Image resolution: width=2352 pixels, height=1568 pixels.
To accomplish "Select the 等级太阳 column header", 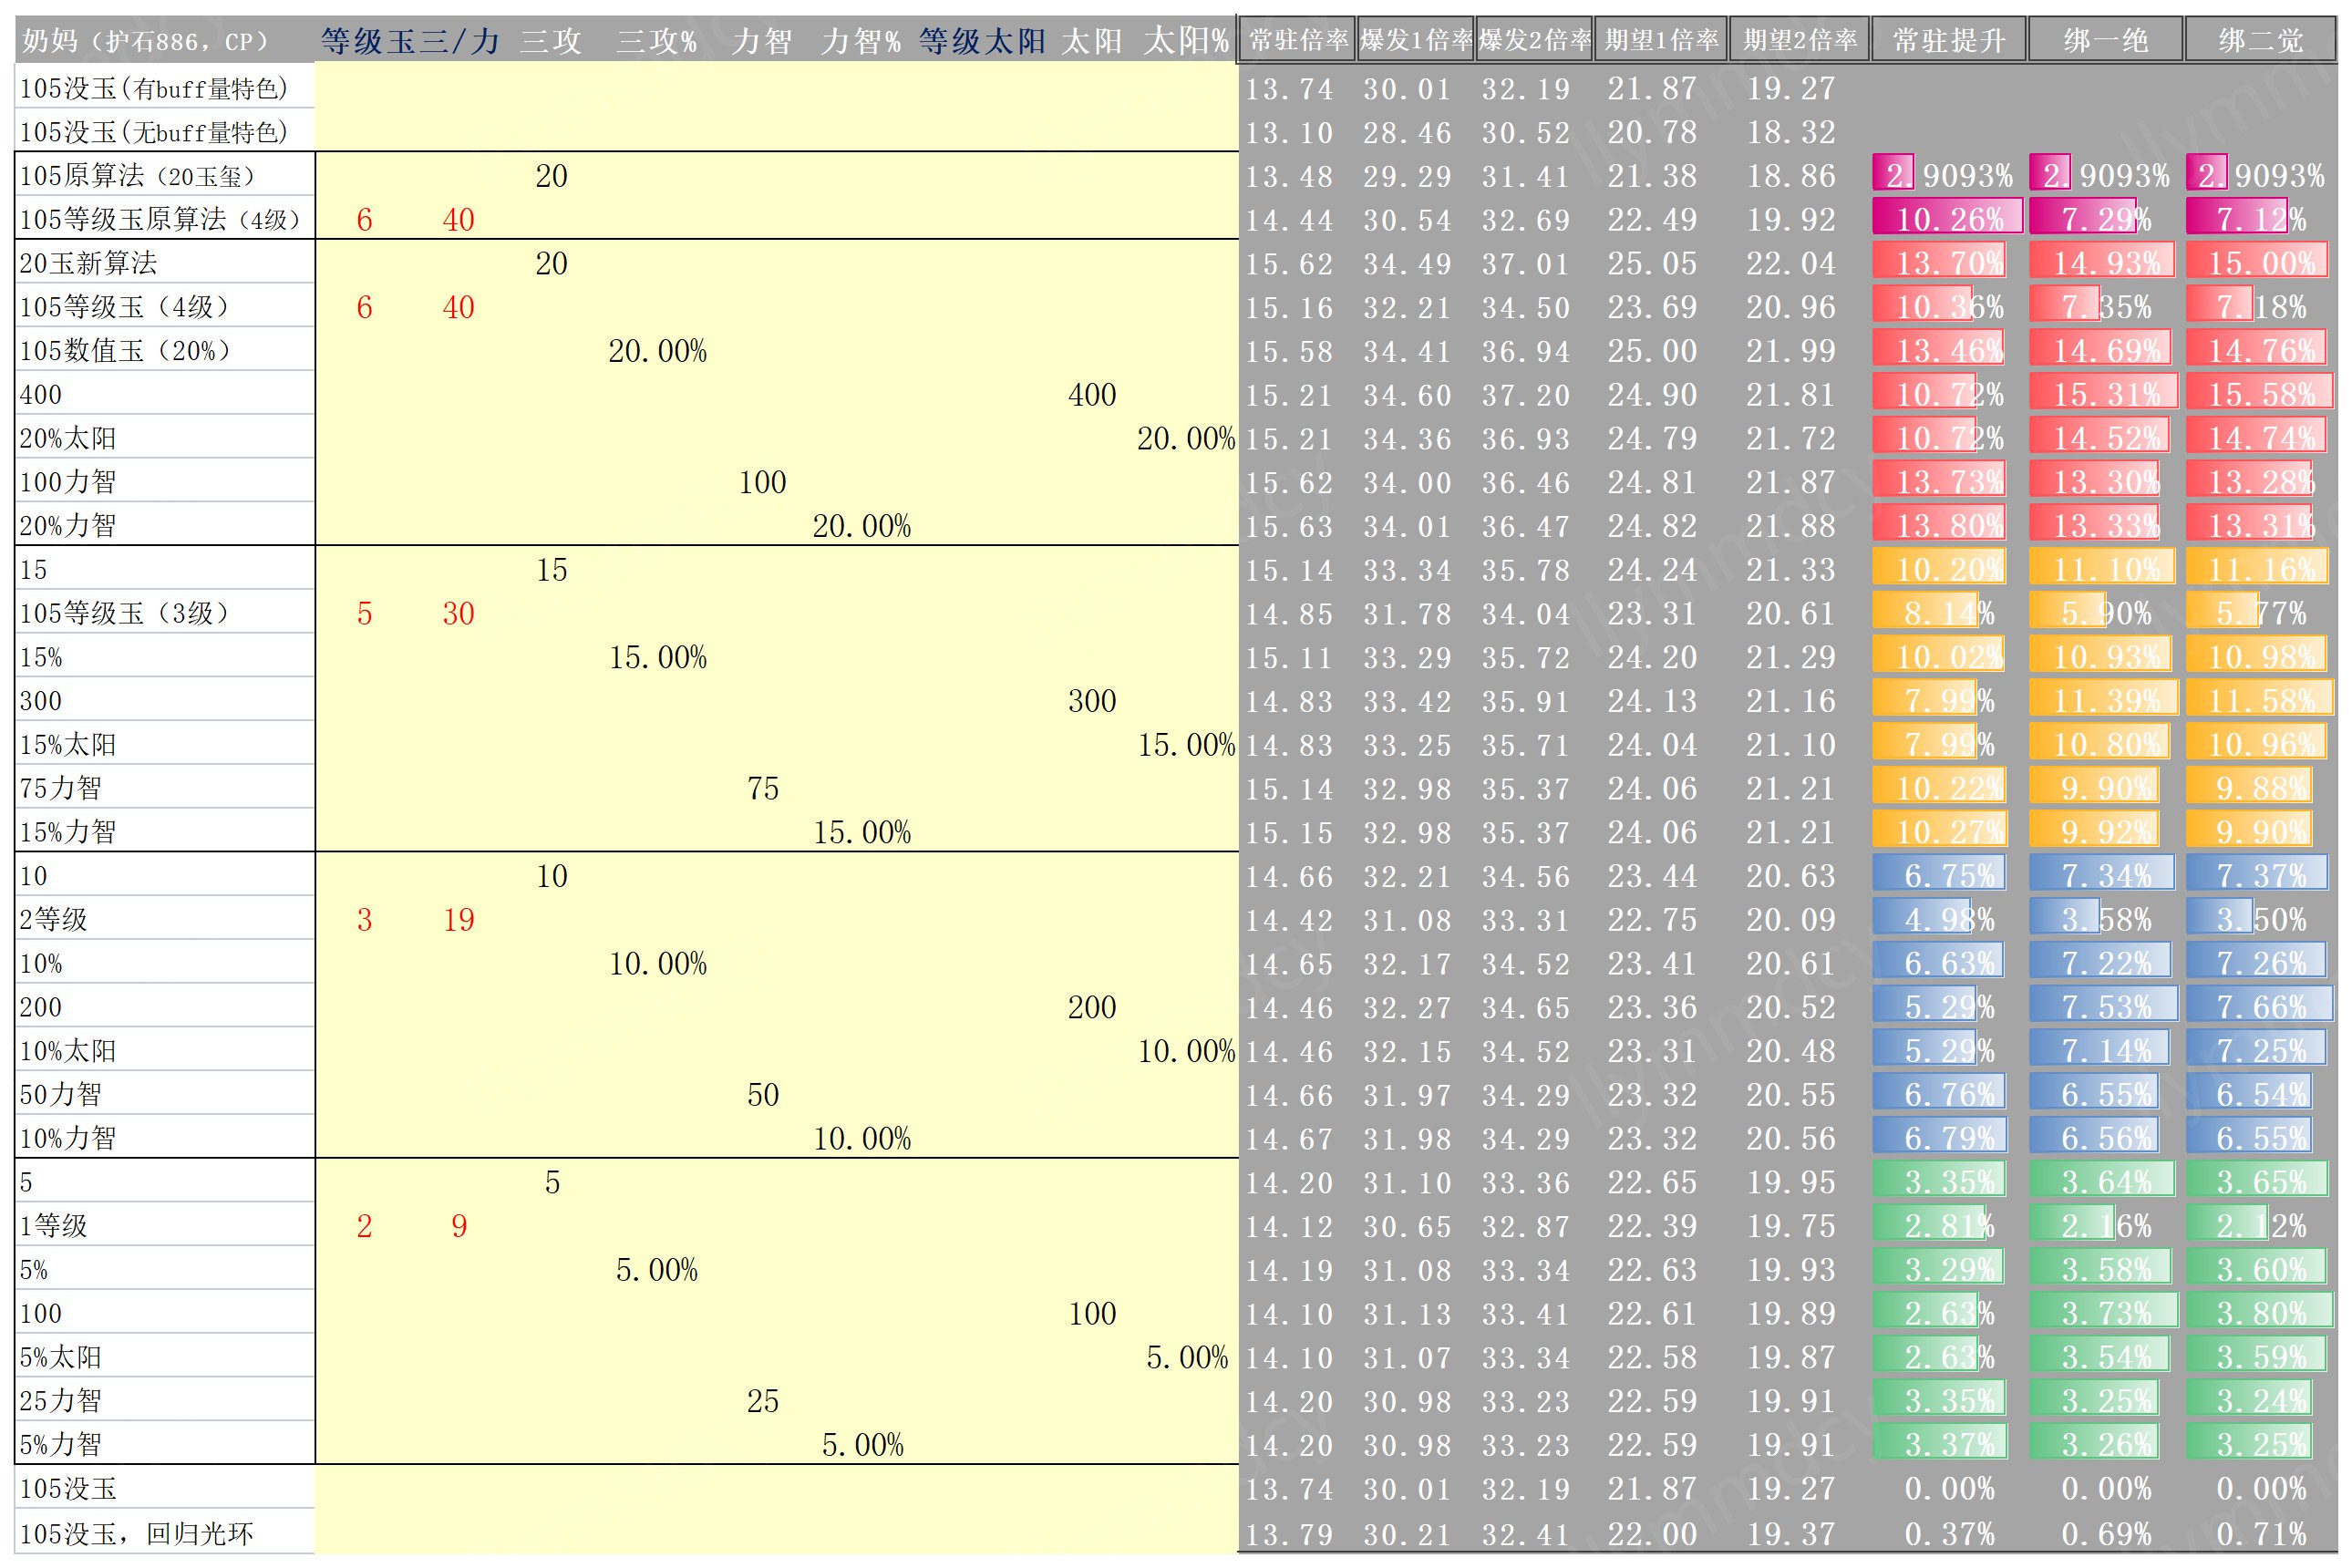I will coord(982,41).
